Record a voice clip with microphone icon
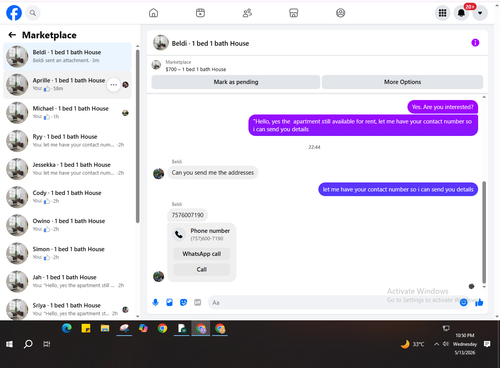Viewport: 500px width, 368px height. click(155, 302)
